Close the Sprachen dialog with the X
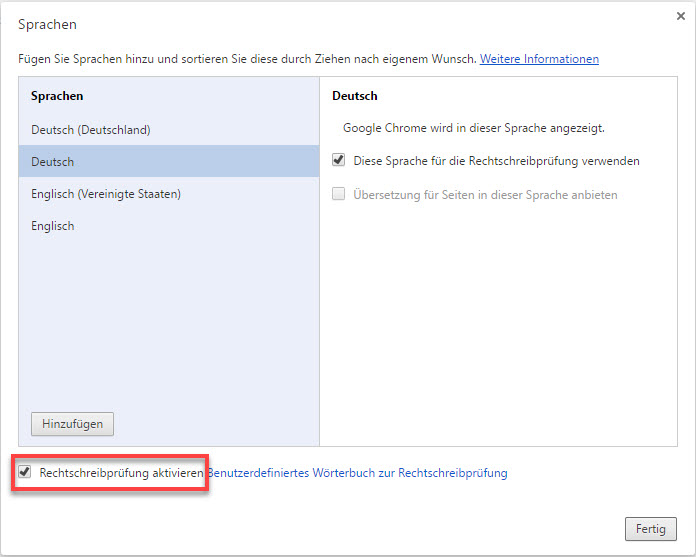This screenshot has width=696, height=557. (x=680, y=16)
